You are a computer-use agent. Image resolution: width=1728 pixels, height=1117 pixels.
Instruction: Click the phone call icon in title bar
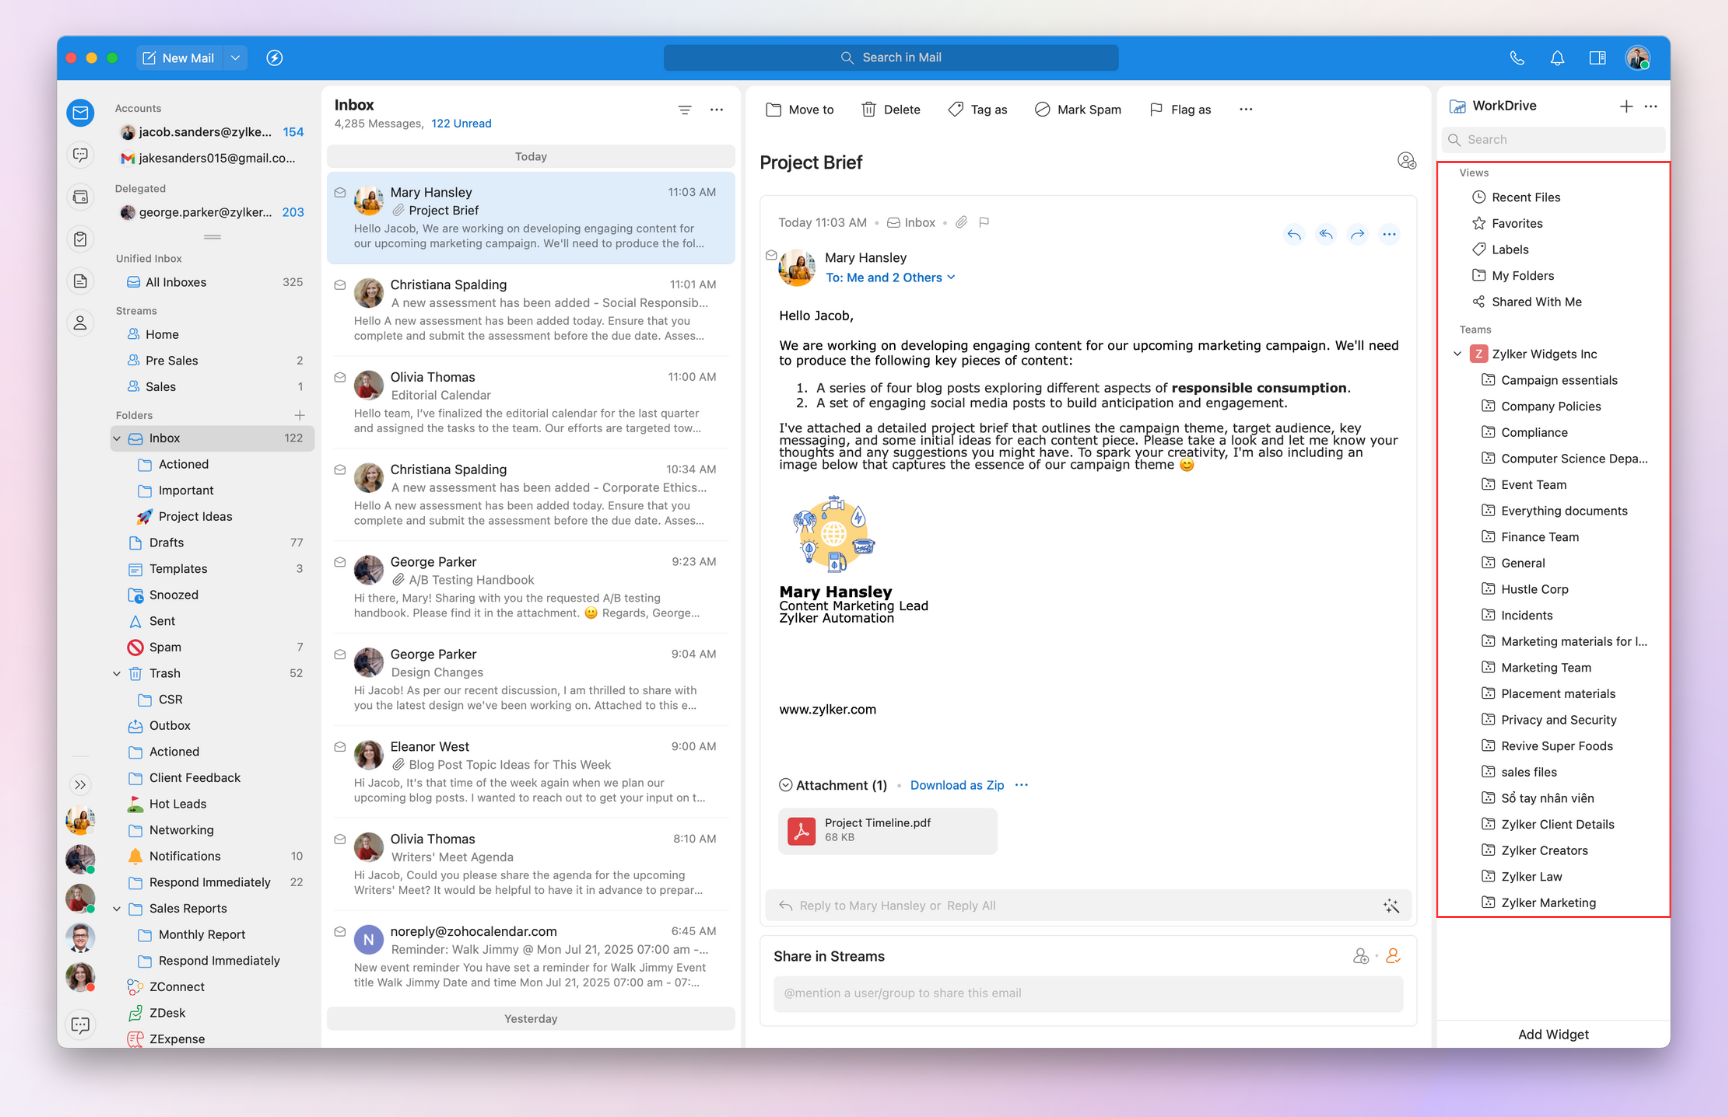(1517, 58)
